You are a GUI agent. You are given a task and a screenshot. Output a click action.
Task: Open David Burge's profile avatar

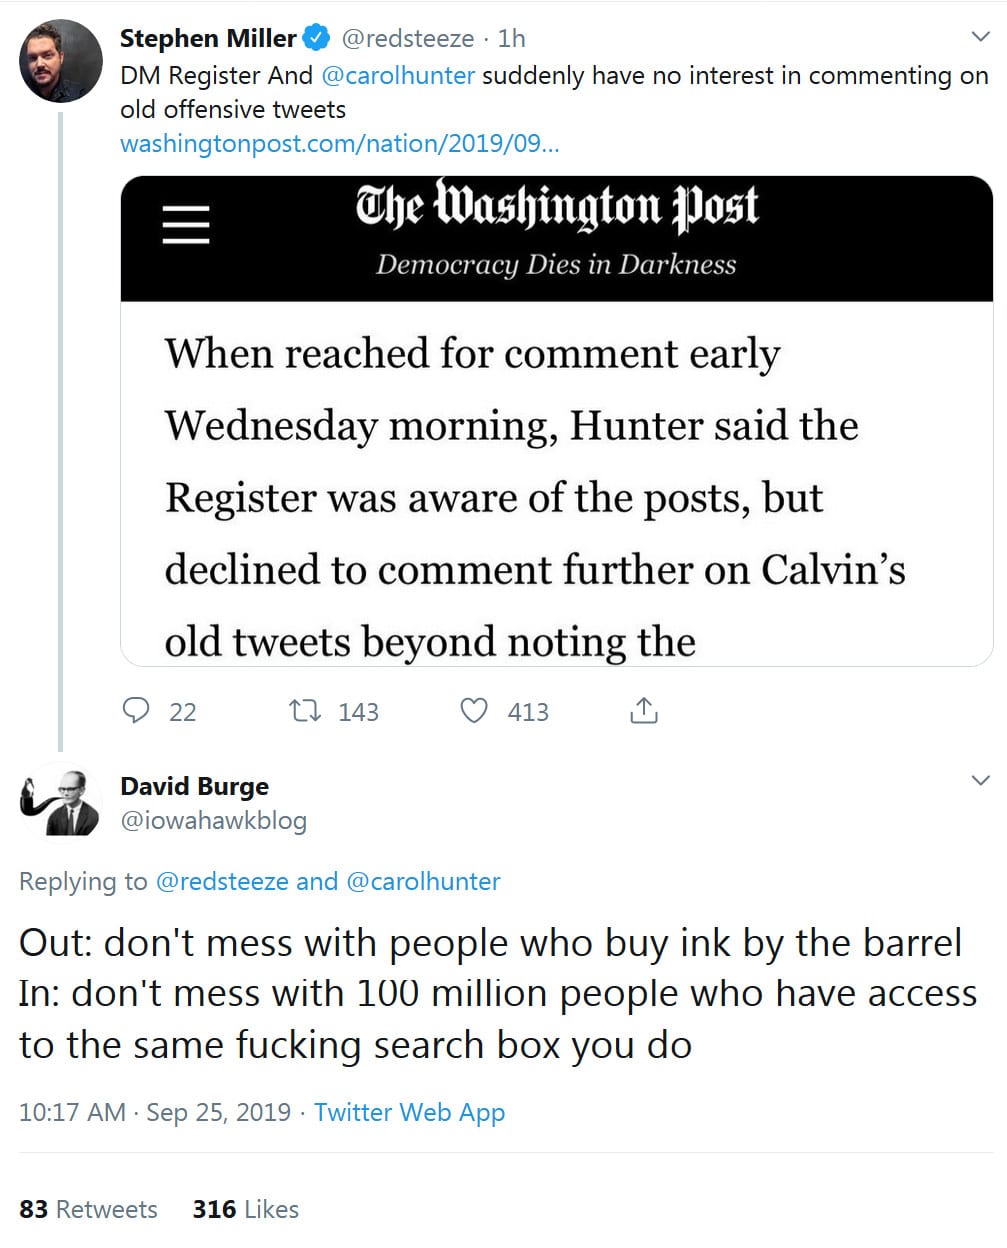coord(59,802)
